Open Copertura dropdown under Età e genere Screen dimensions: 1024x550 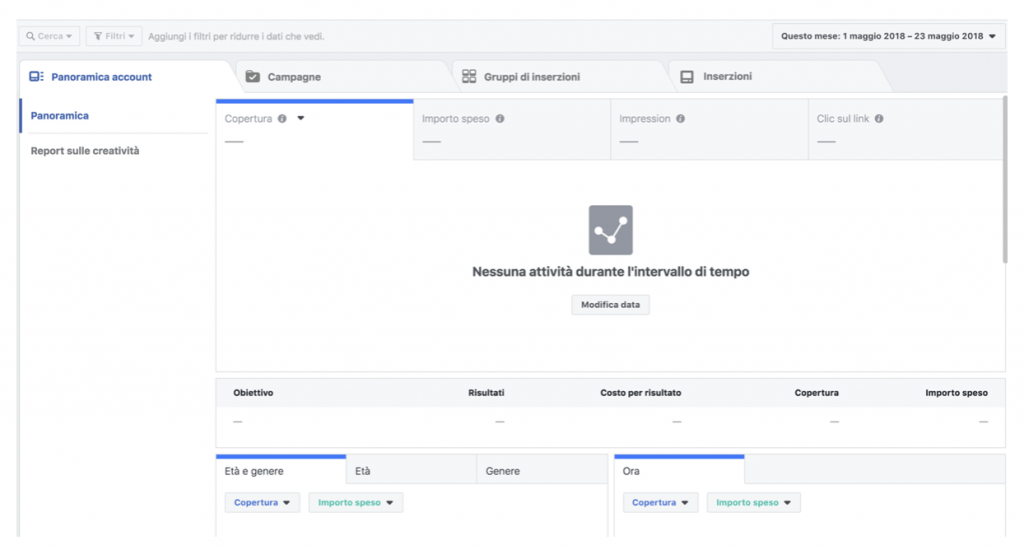point(262,502)
